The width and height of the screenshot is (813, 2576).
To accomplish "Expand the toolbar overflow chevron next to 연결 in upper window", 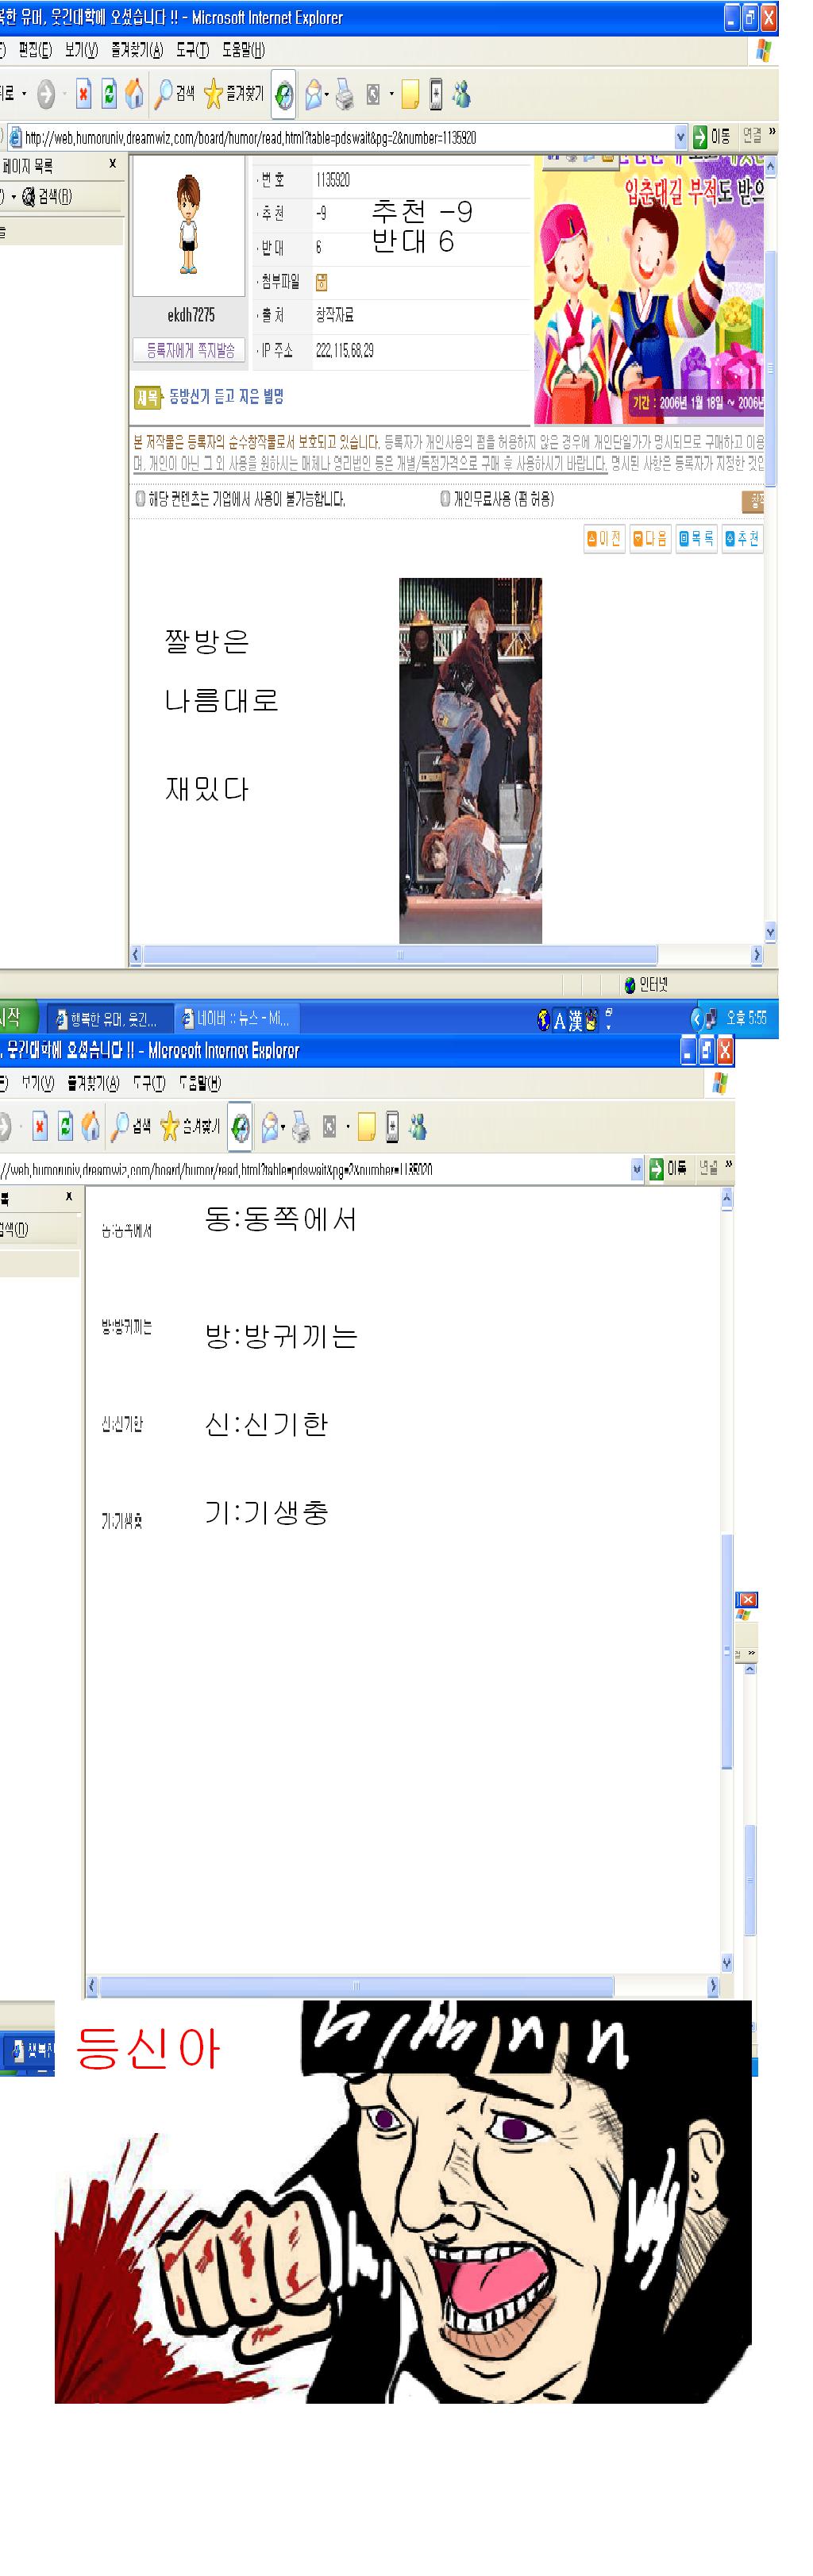I will tap(772, 132).
